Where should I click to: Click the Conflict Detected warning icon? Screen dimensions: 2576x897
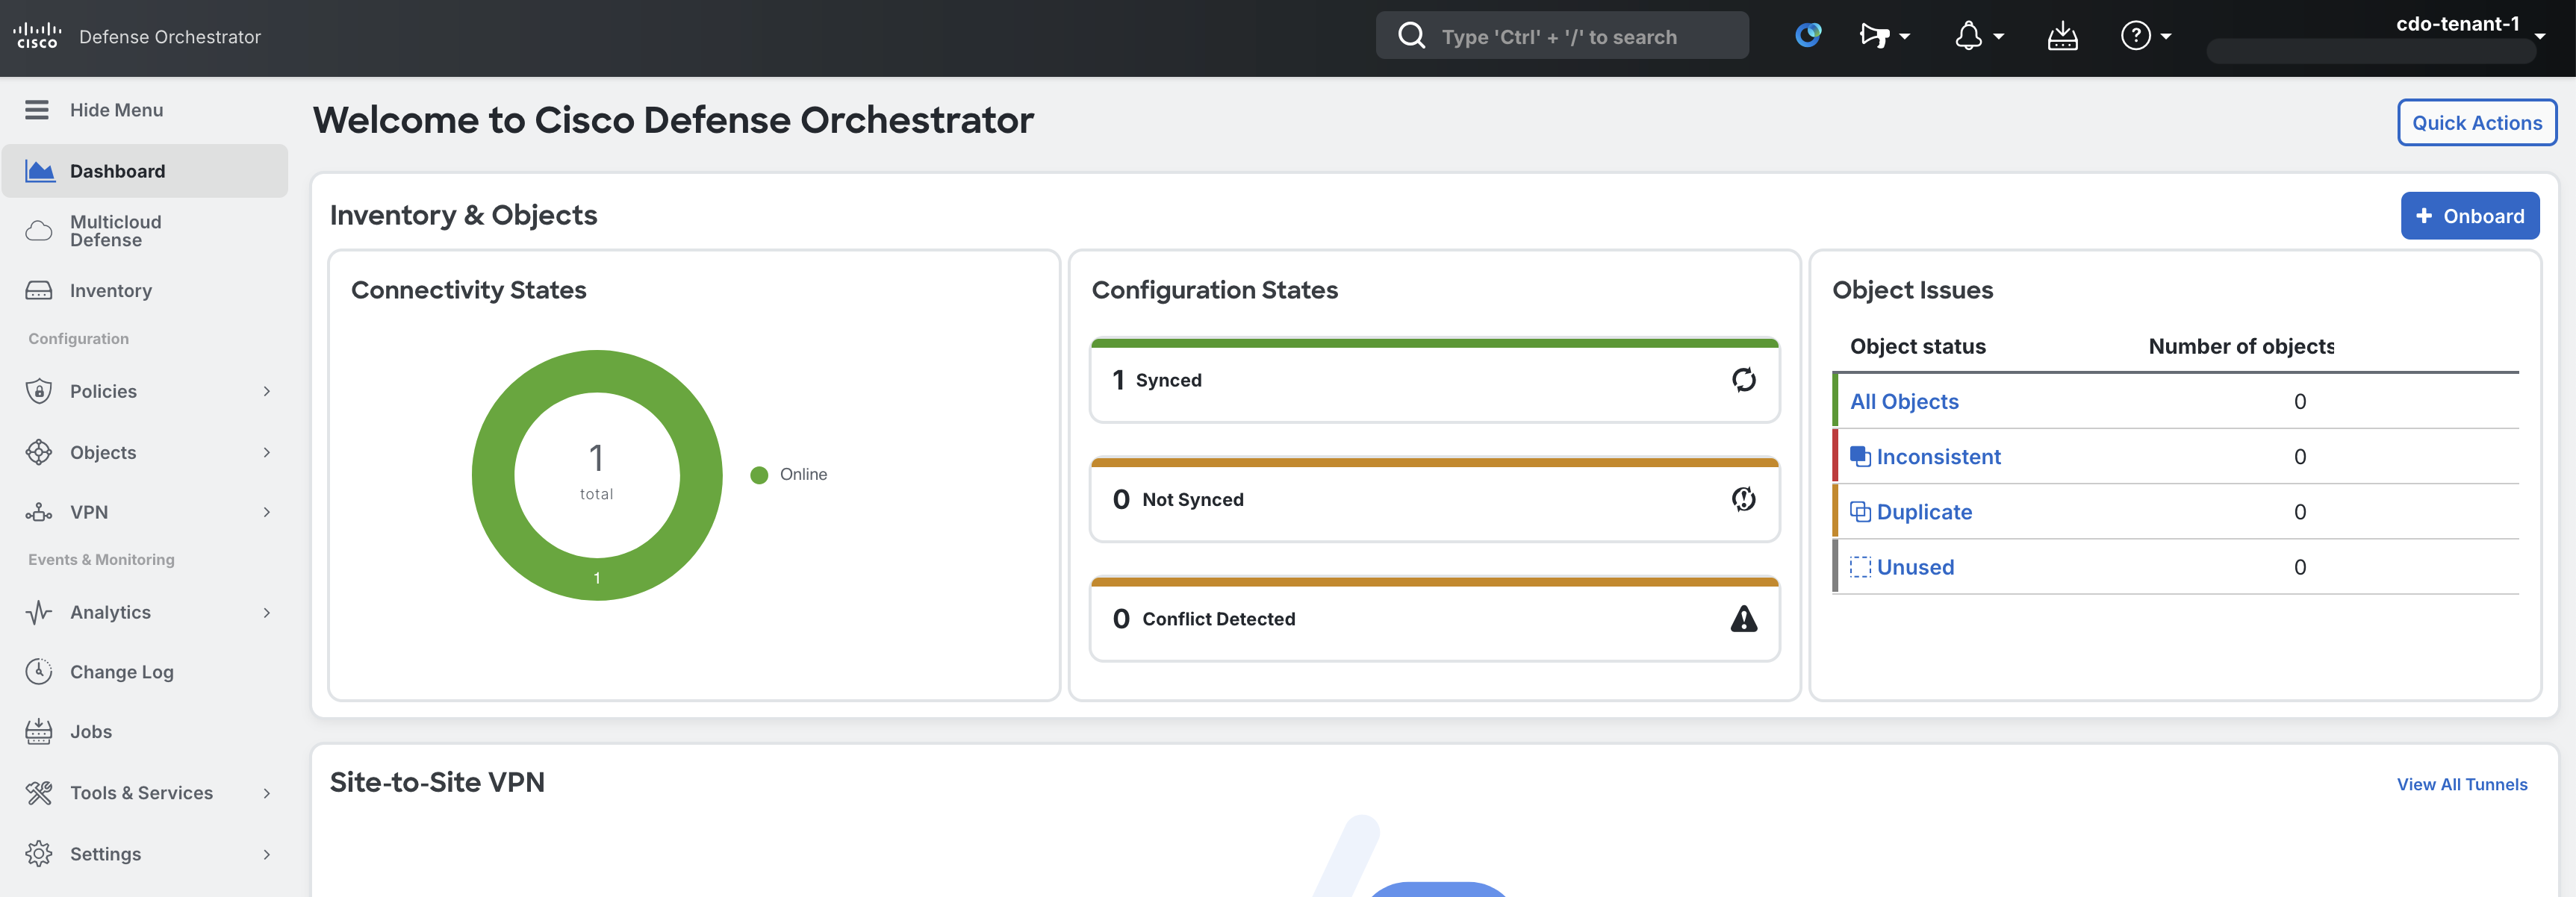point(1743,619)
